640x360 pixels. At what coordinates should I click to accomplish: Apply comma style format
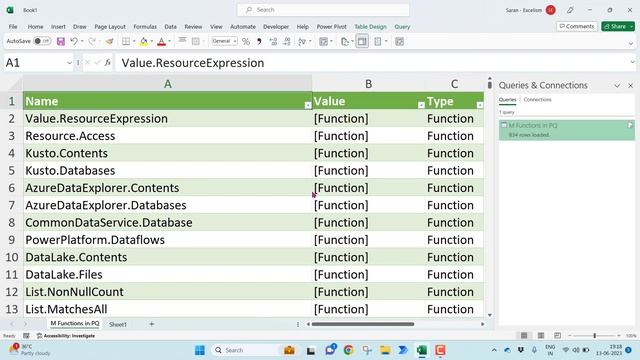(x=259, y=41)
